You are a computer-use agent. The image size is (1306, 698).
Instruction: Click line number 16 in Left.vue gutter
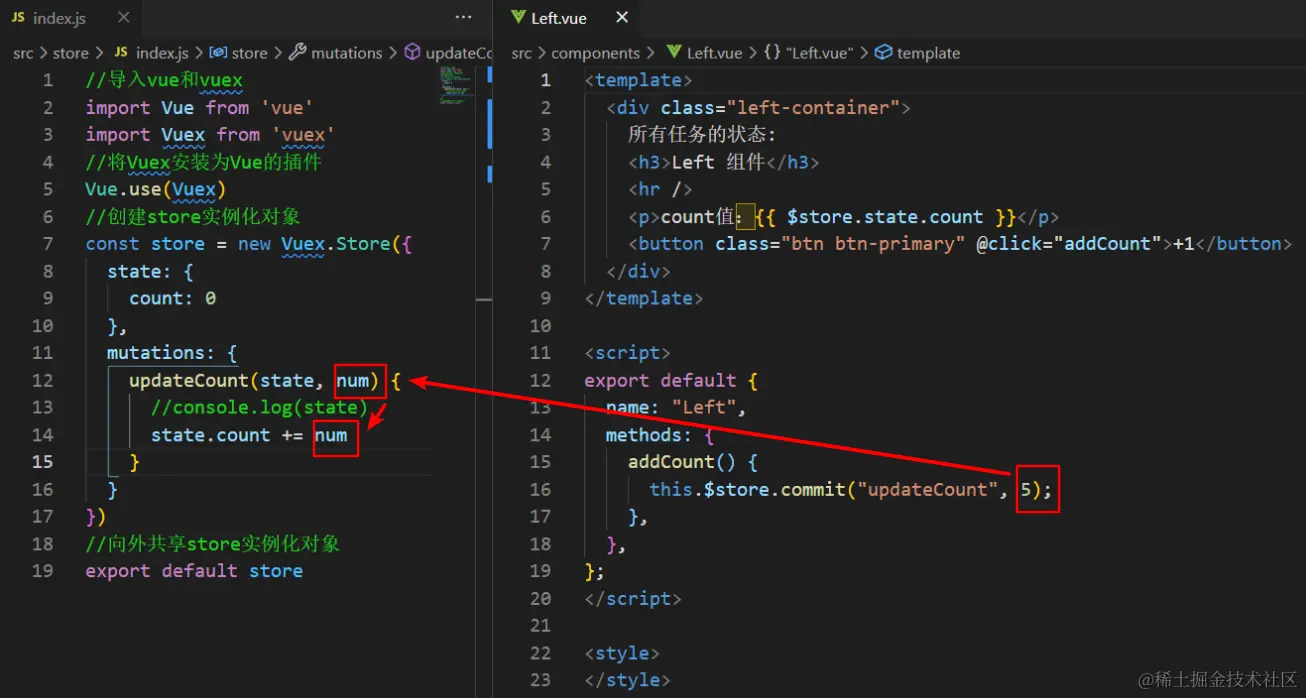(x=540, y=489)
